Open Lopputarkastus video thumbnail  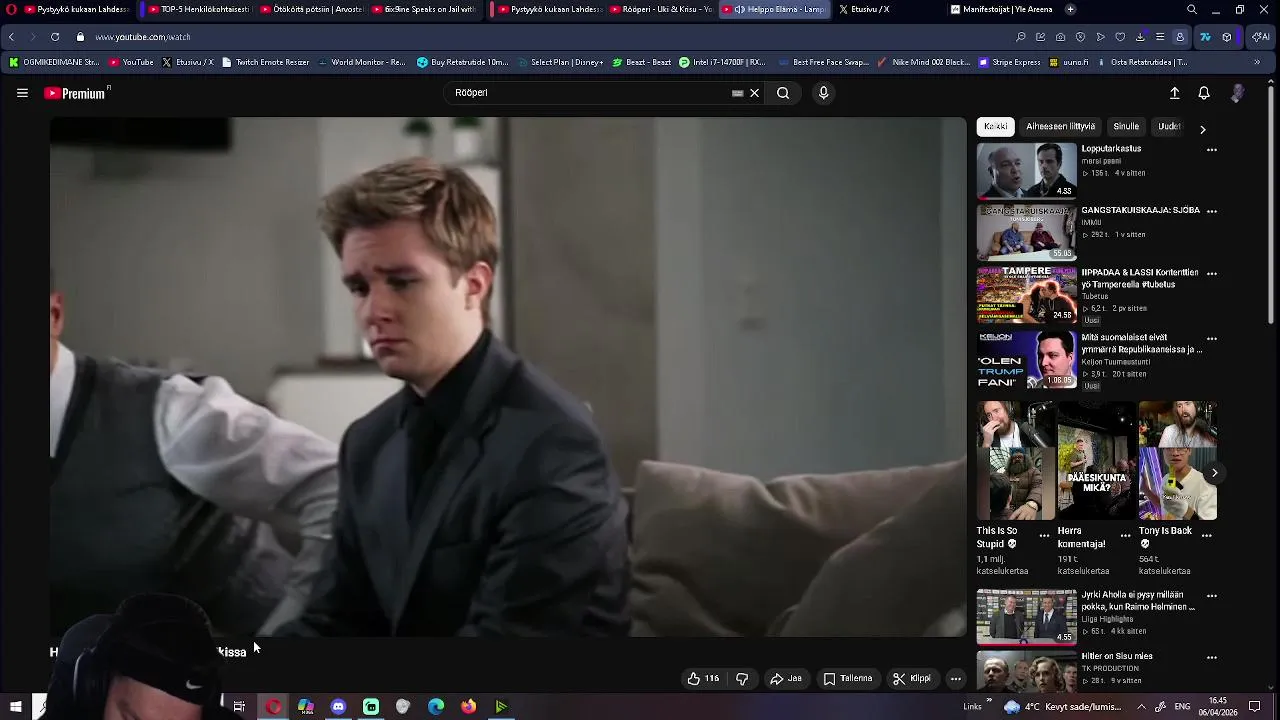click(x=1026, y=170)
